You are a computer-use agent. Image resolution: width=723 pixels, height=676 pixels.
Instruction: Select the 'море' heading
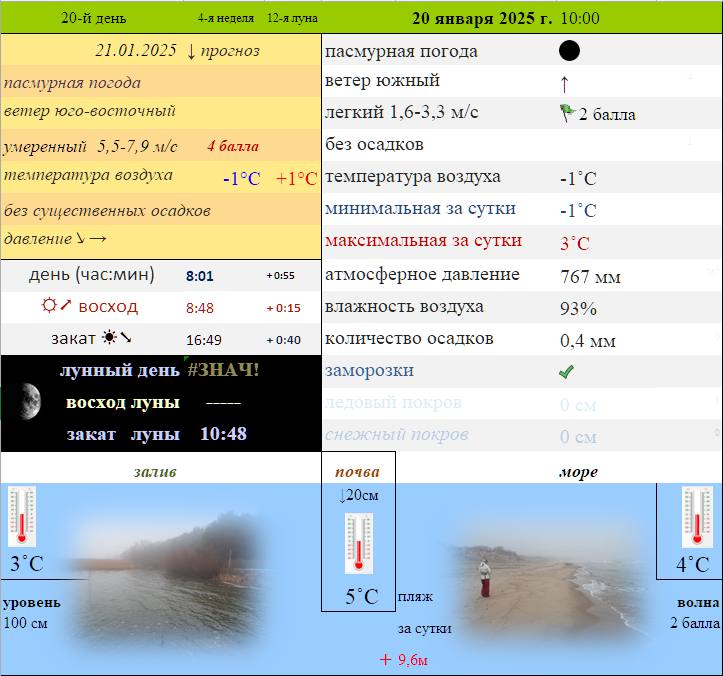579,472
